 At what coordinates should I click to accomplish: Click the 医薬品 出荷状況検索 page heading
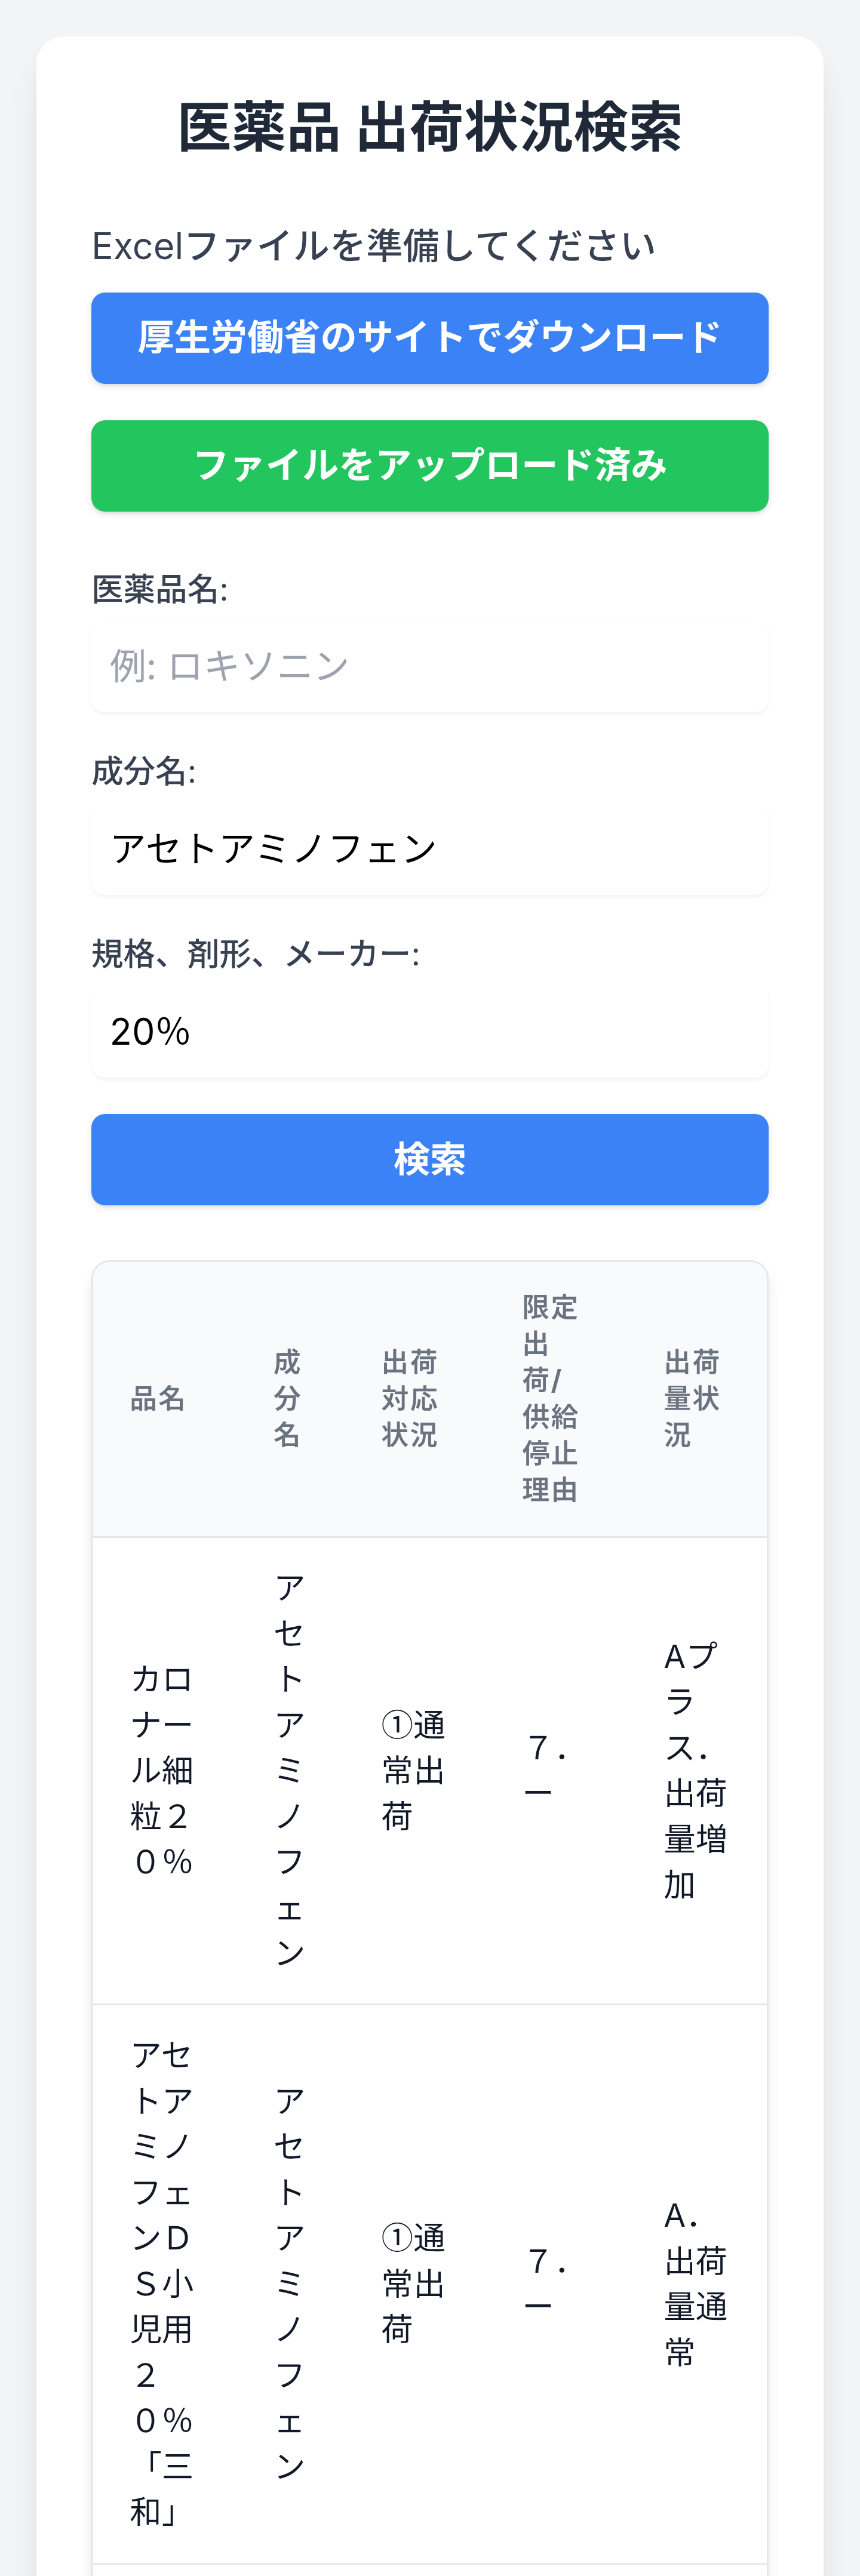[430, 128]
